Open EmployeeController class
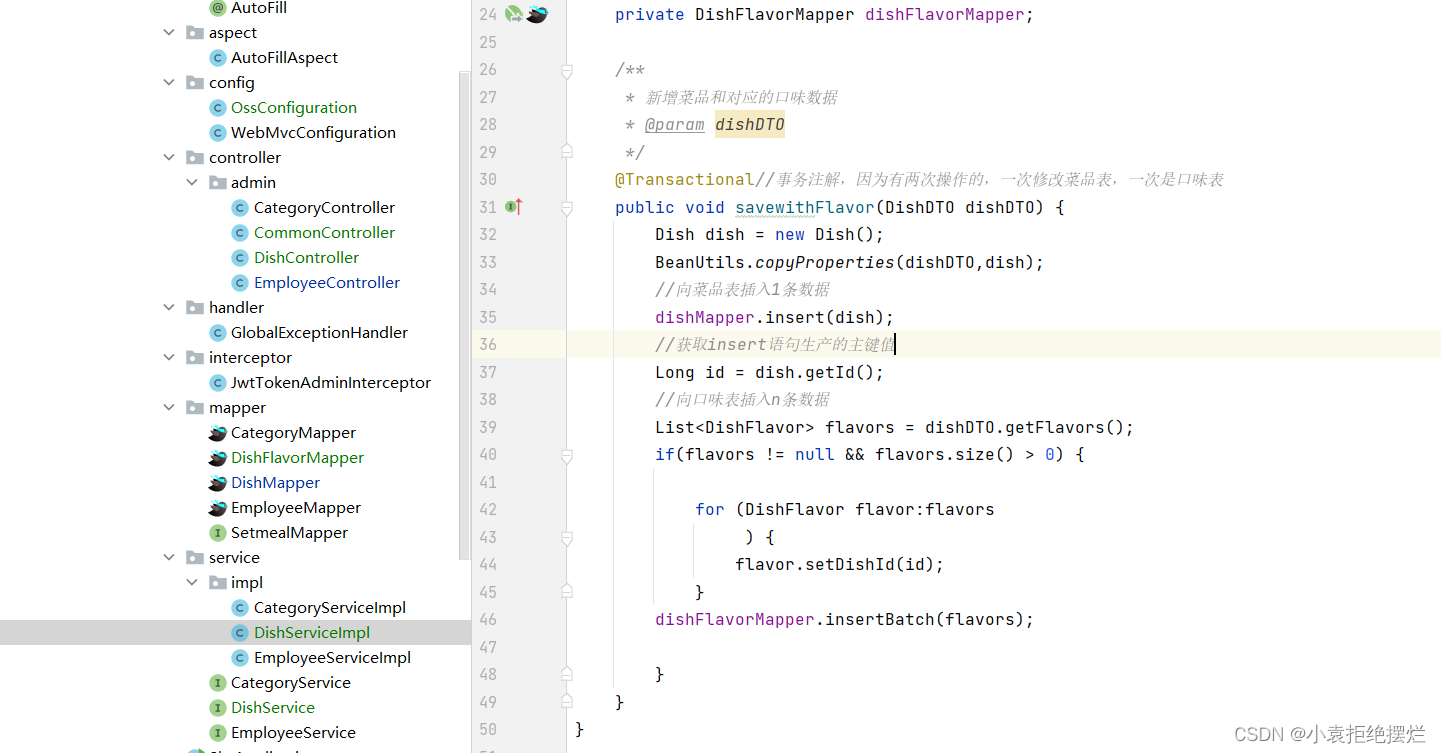This screenshot has height=753, width=1441. (x=327, y=283)
